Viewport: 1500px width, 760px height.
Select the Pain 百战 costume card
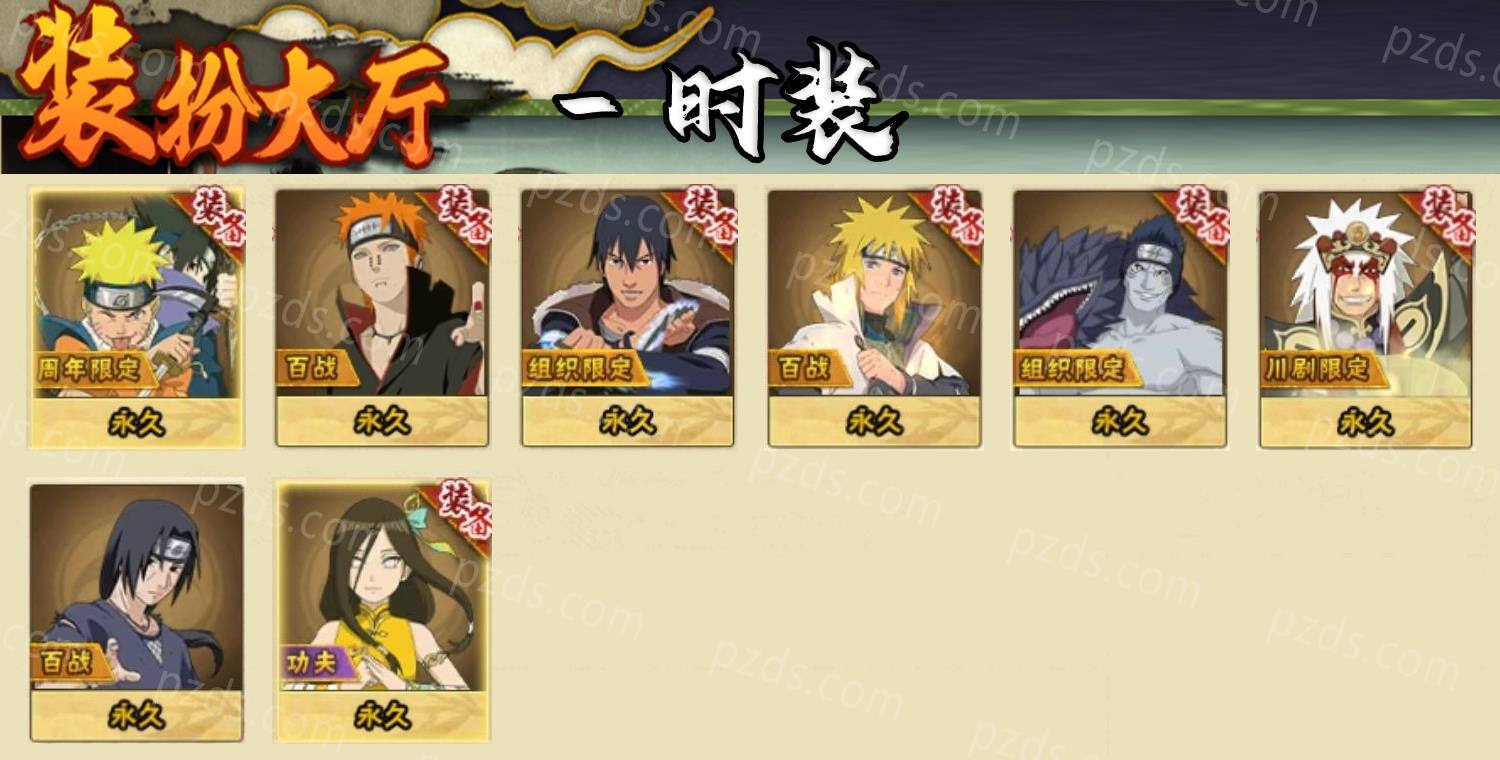382,318
